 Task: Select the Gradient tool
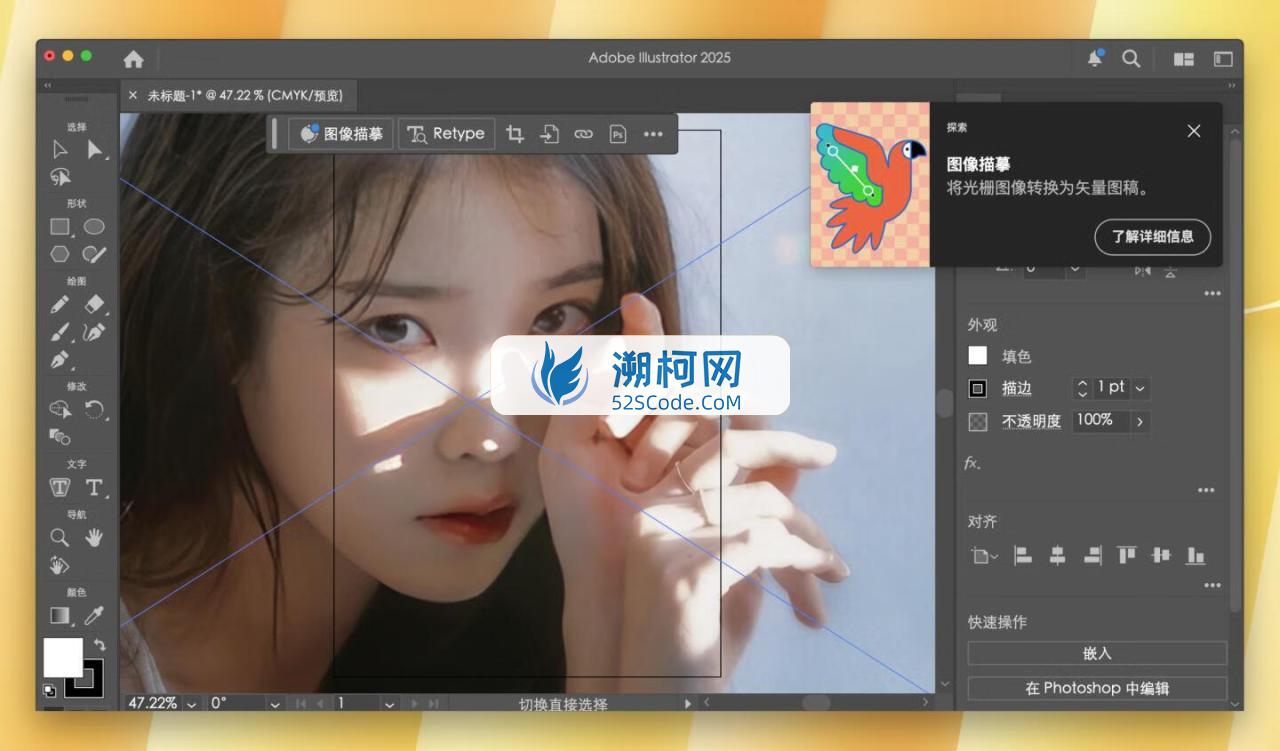coord(60,615)
